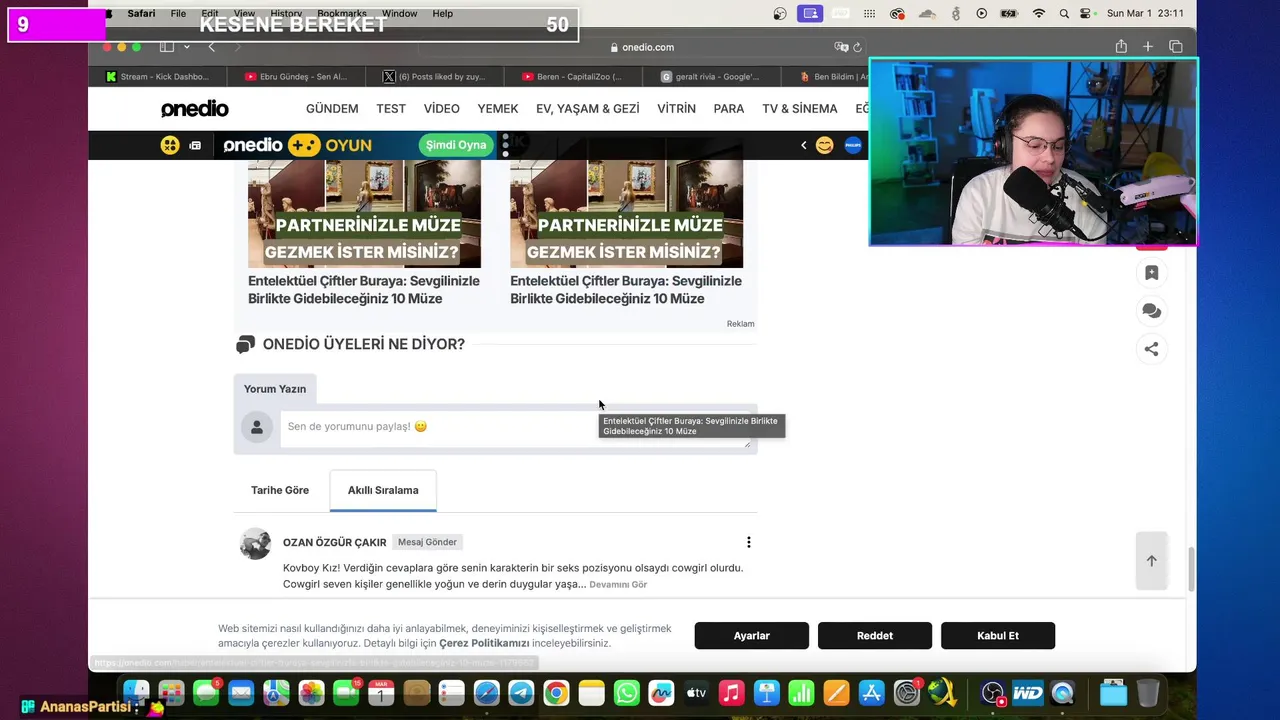Expand the comment with Devamını Gör
The height and width of the screenshot is (720, 1280).
click(618, 584)
